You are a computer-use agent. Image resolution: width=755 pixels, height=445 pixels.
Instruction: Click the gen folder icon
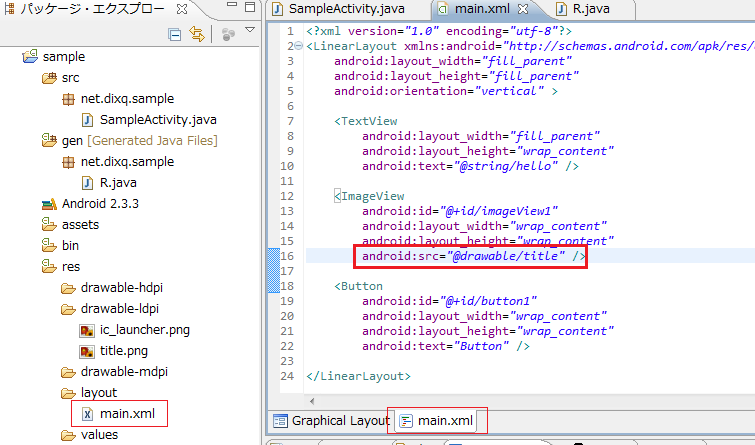pos(49,140)
